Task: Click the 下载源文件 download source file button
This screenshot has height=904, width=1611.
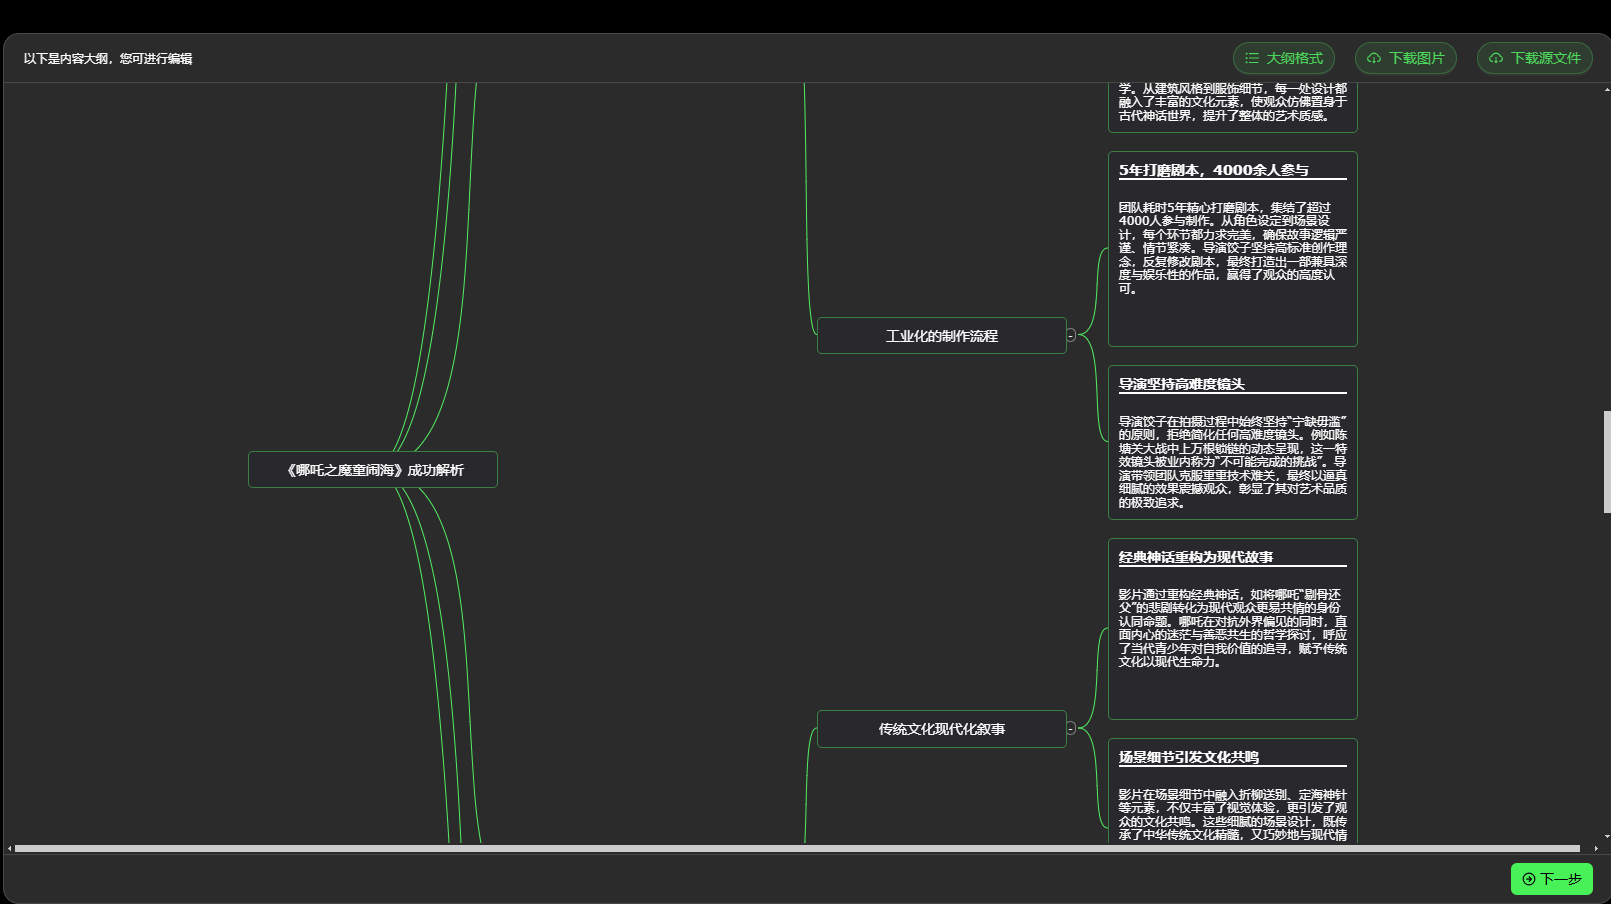Action: [1535, 58]
